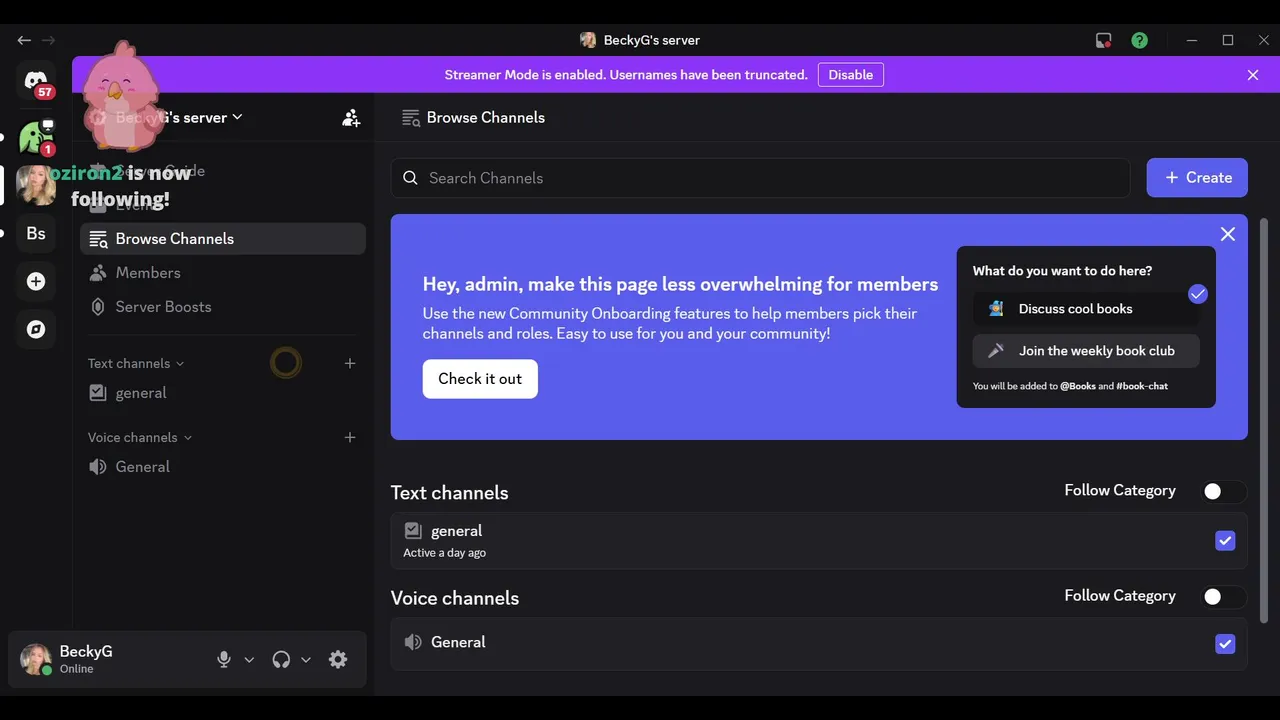The width and height of the screenshot is (1280, 720).
Task: Click the Voice channels section heading
Action: point(455,598)
